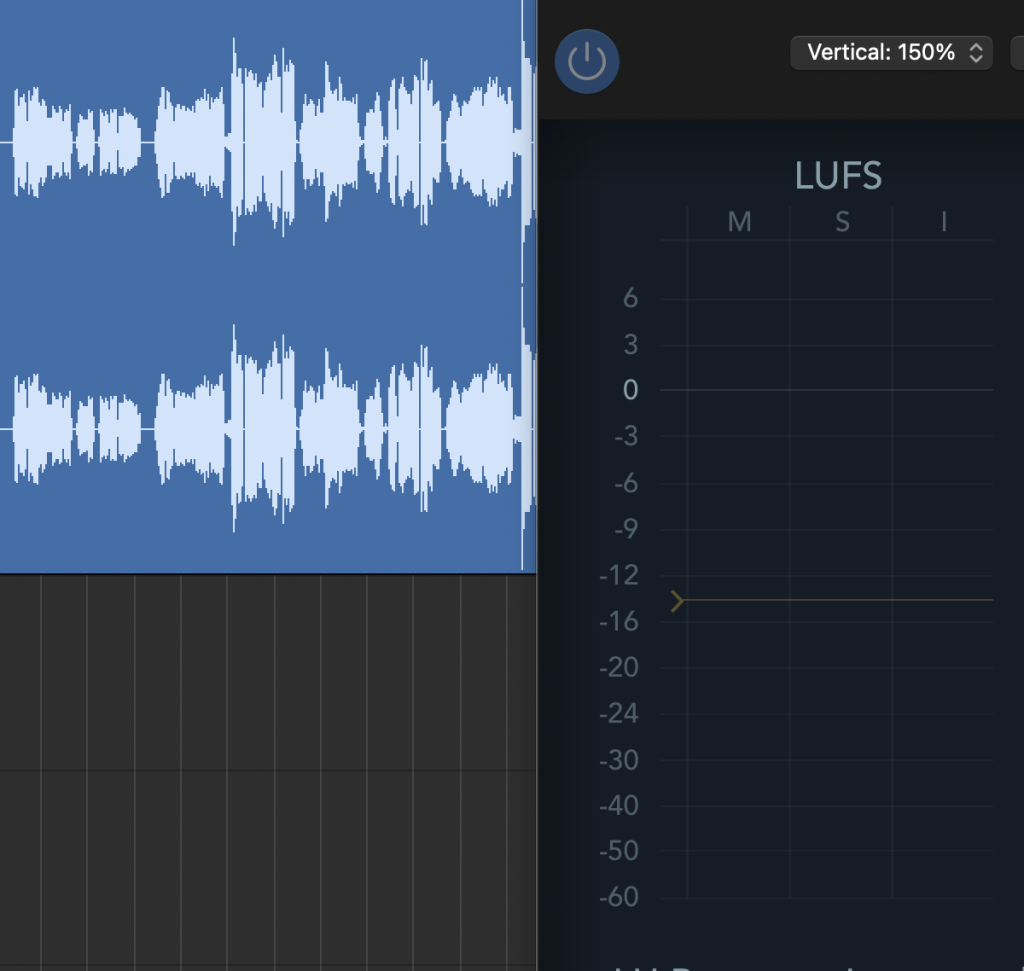Click the partially visible button beside Vertical menu
The image size is (1024, 971).
(x=1017, y=53)
